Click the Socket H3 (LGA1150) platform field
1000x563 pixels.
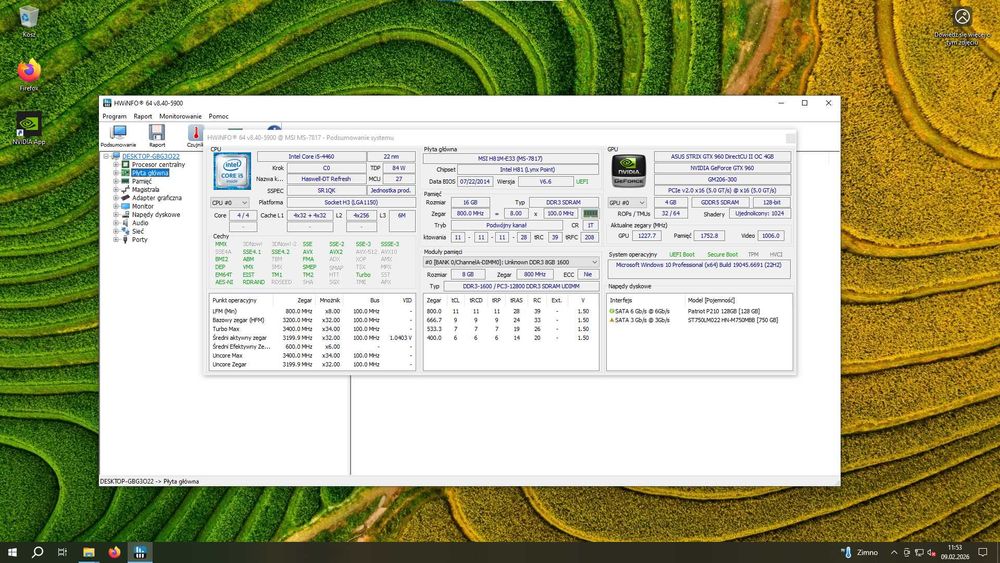click(351, 203)
